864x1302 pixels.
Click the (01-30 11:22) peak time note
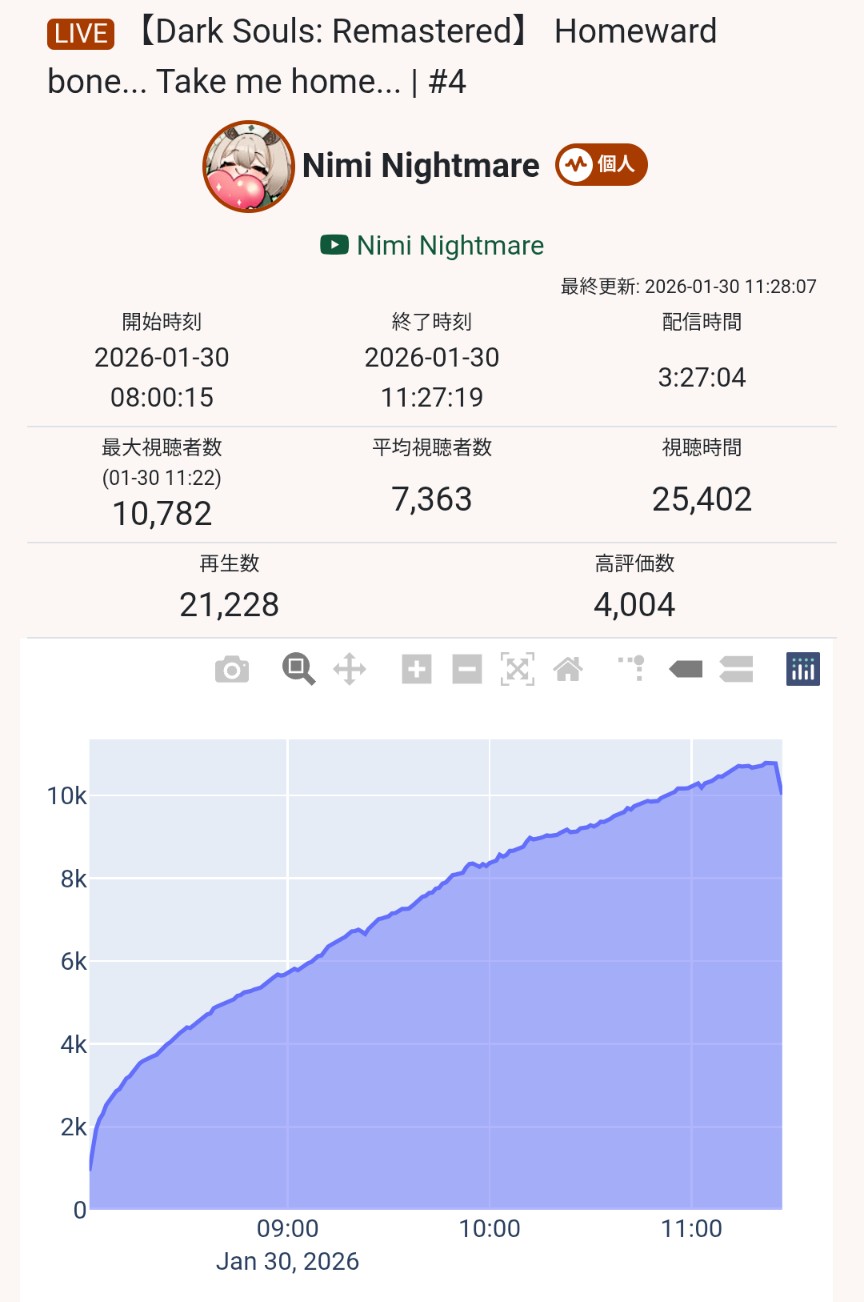click(162, 479)
